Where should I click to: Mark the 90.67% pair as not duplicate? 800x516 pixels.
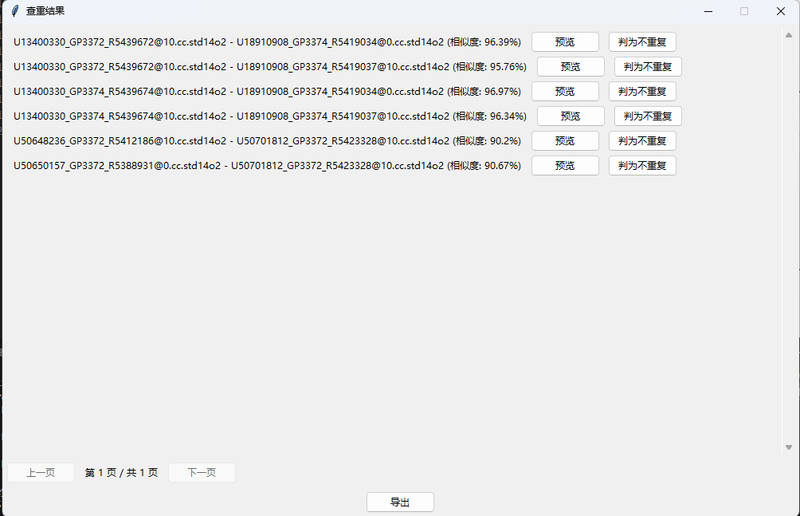642,166
